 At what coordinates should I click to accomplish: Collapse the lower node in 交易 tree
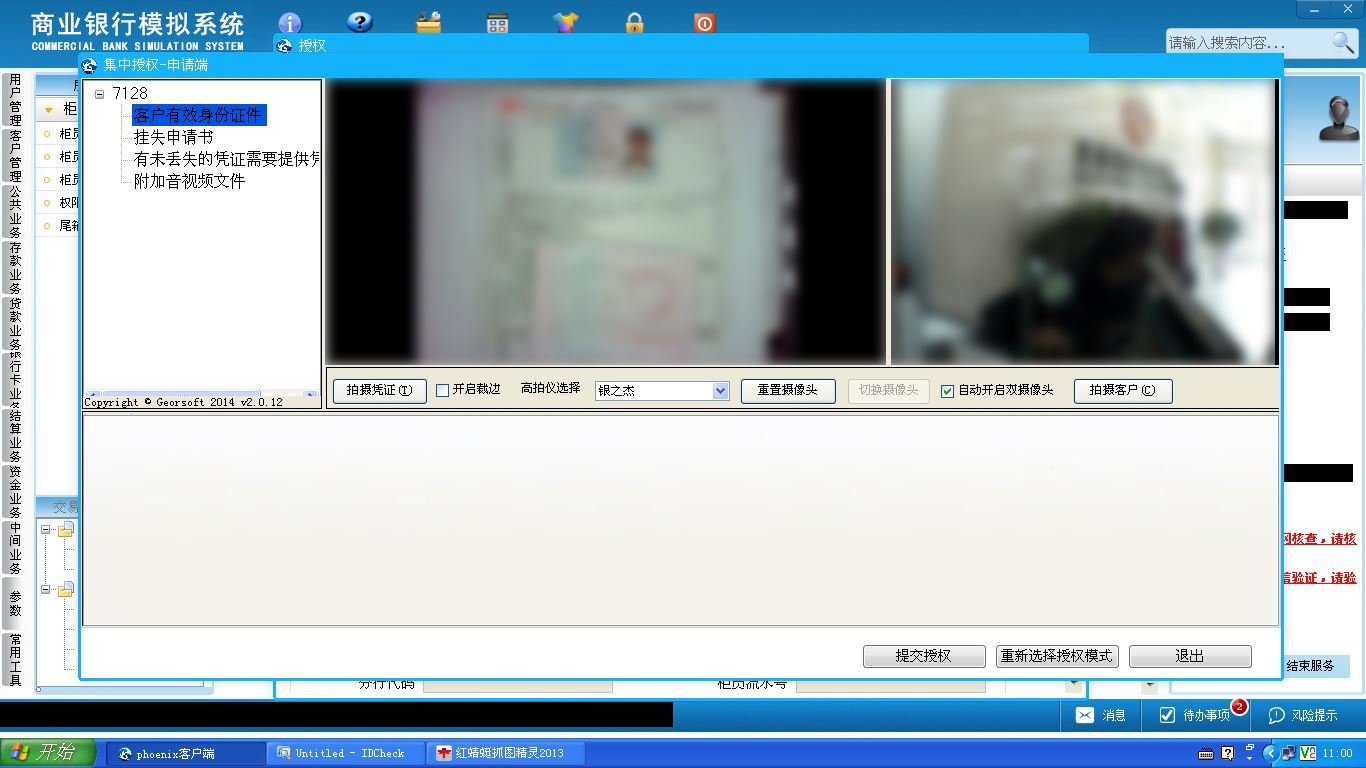tap(46, 590)
